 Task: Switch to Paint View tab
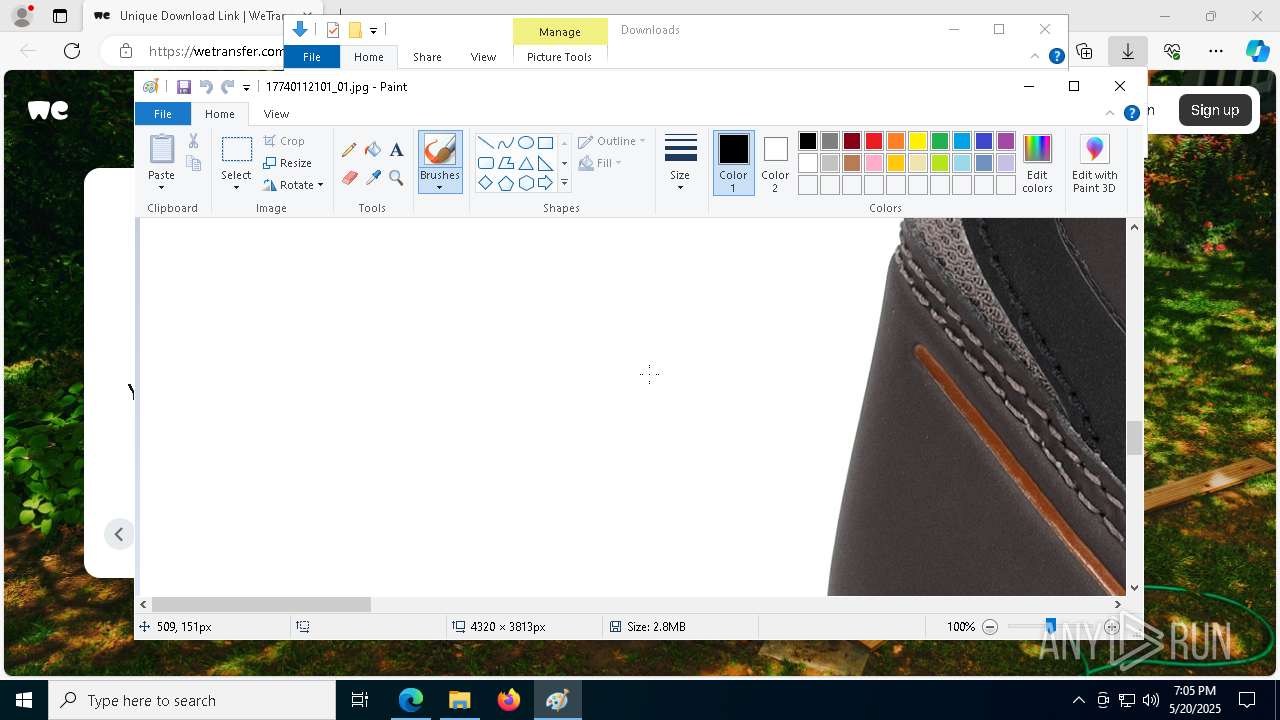pyautogui.click(x=276, y=114)
